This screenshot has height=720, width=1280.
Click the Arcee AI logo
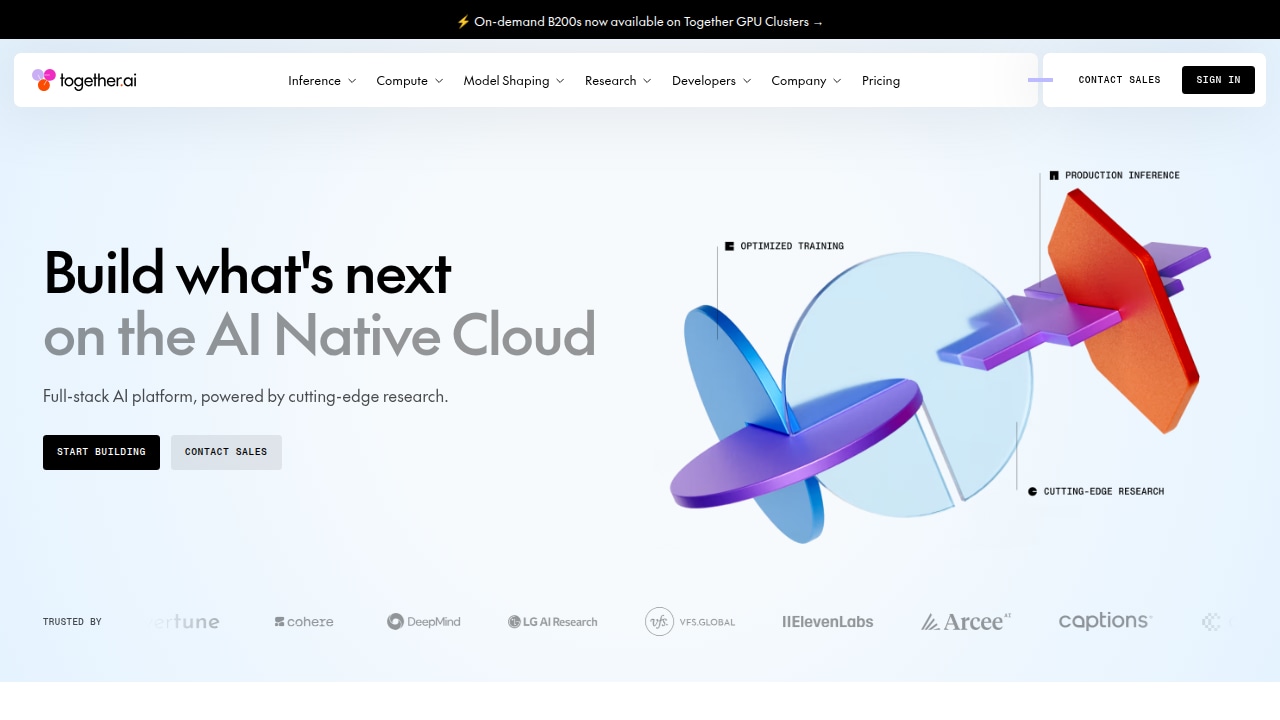(x=966, y=622)
